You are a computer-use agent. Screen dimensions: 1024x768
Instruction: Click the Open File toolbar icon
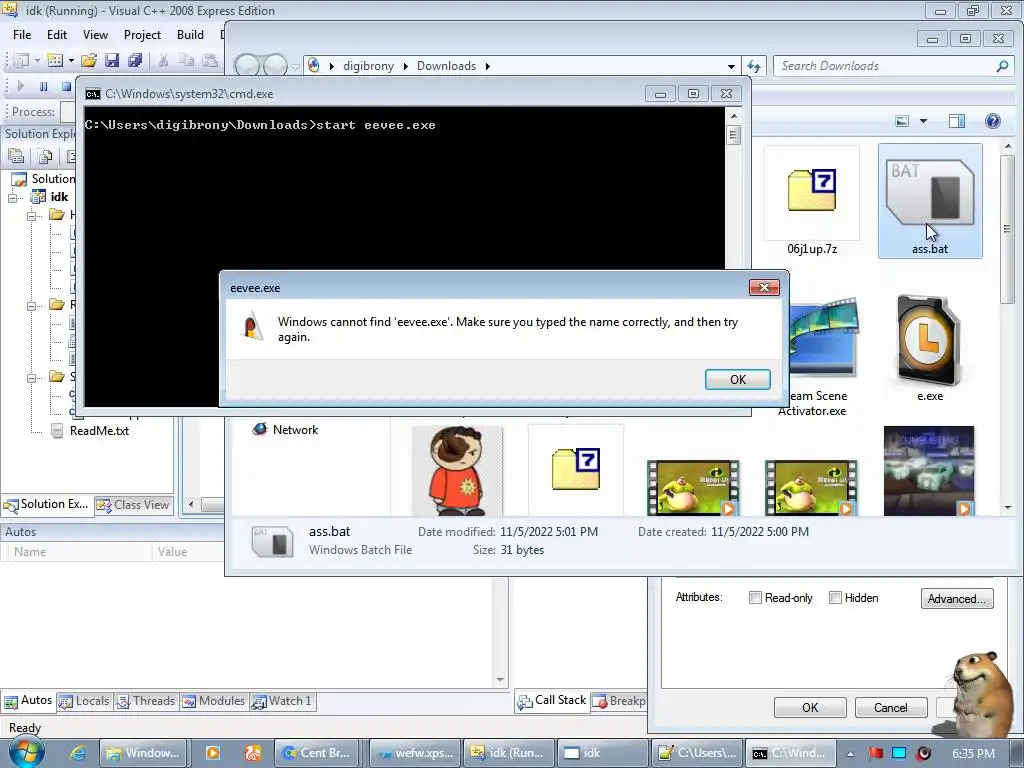click(89, 61)
